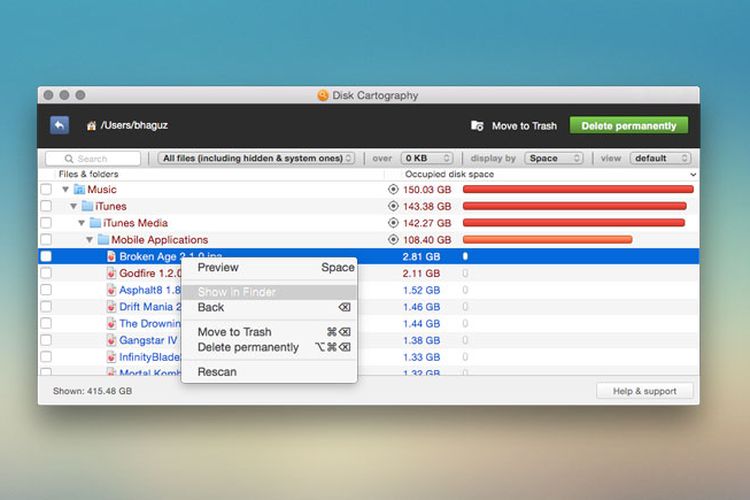This screenshot has width=750, height=500.
Task: Collapse the Music folder triangle
Action: click(66, 189)
